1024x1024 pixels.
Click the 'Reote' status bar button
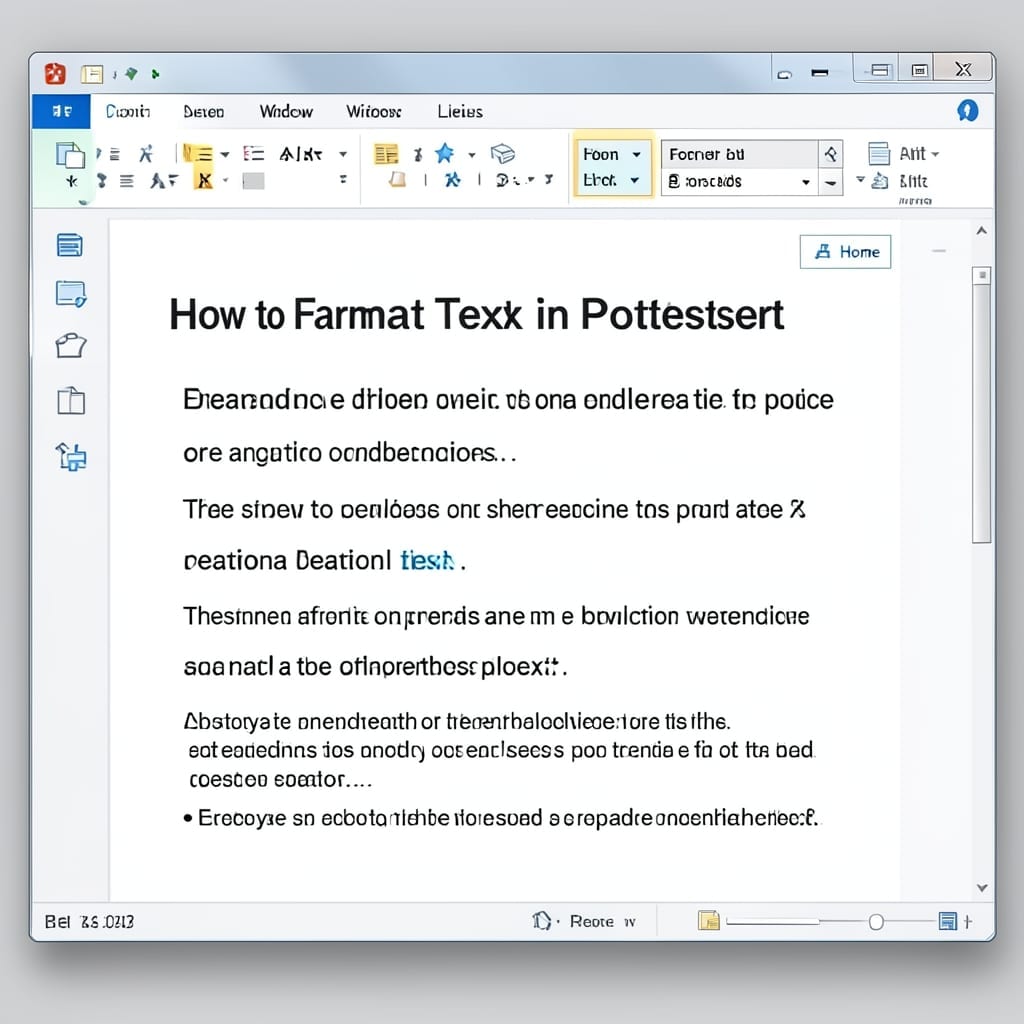pos(592,921)
